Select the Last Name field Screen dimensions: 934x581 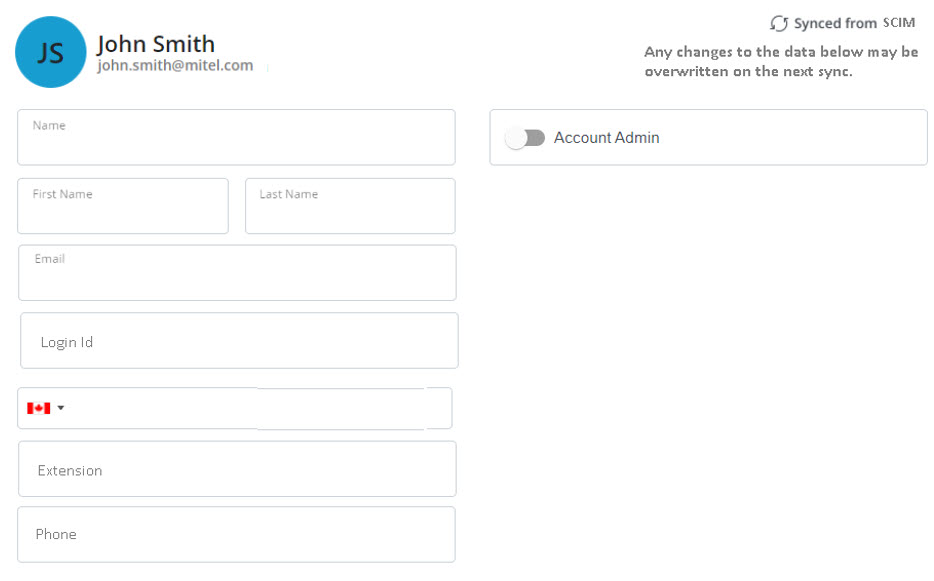(349, 214)
